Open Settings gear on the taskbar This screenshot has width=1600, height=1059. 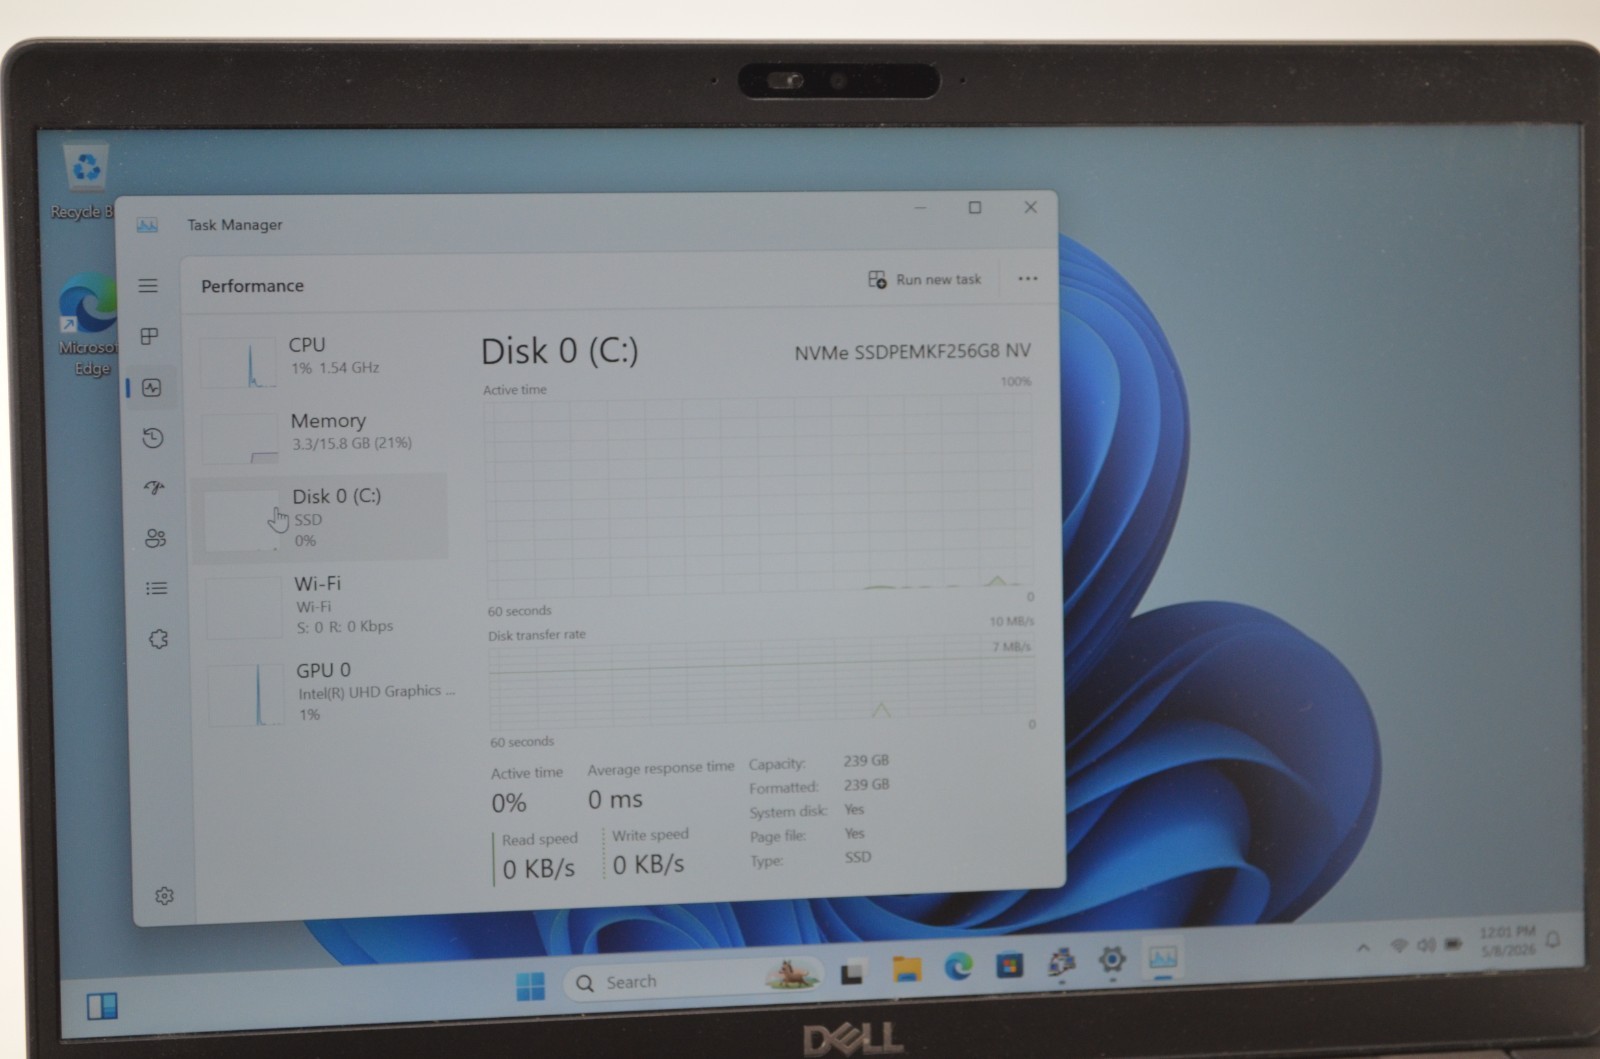coord(1112,960)
